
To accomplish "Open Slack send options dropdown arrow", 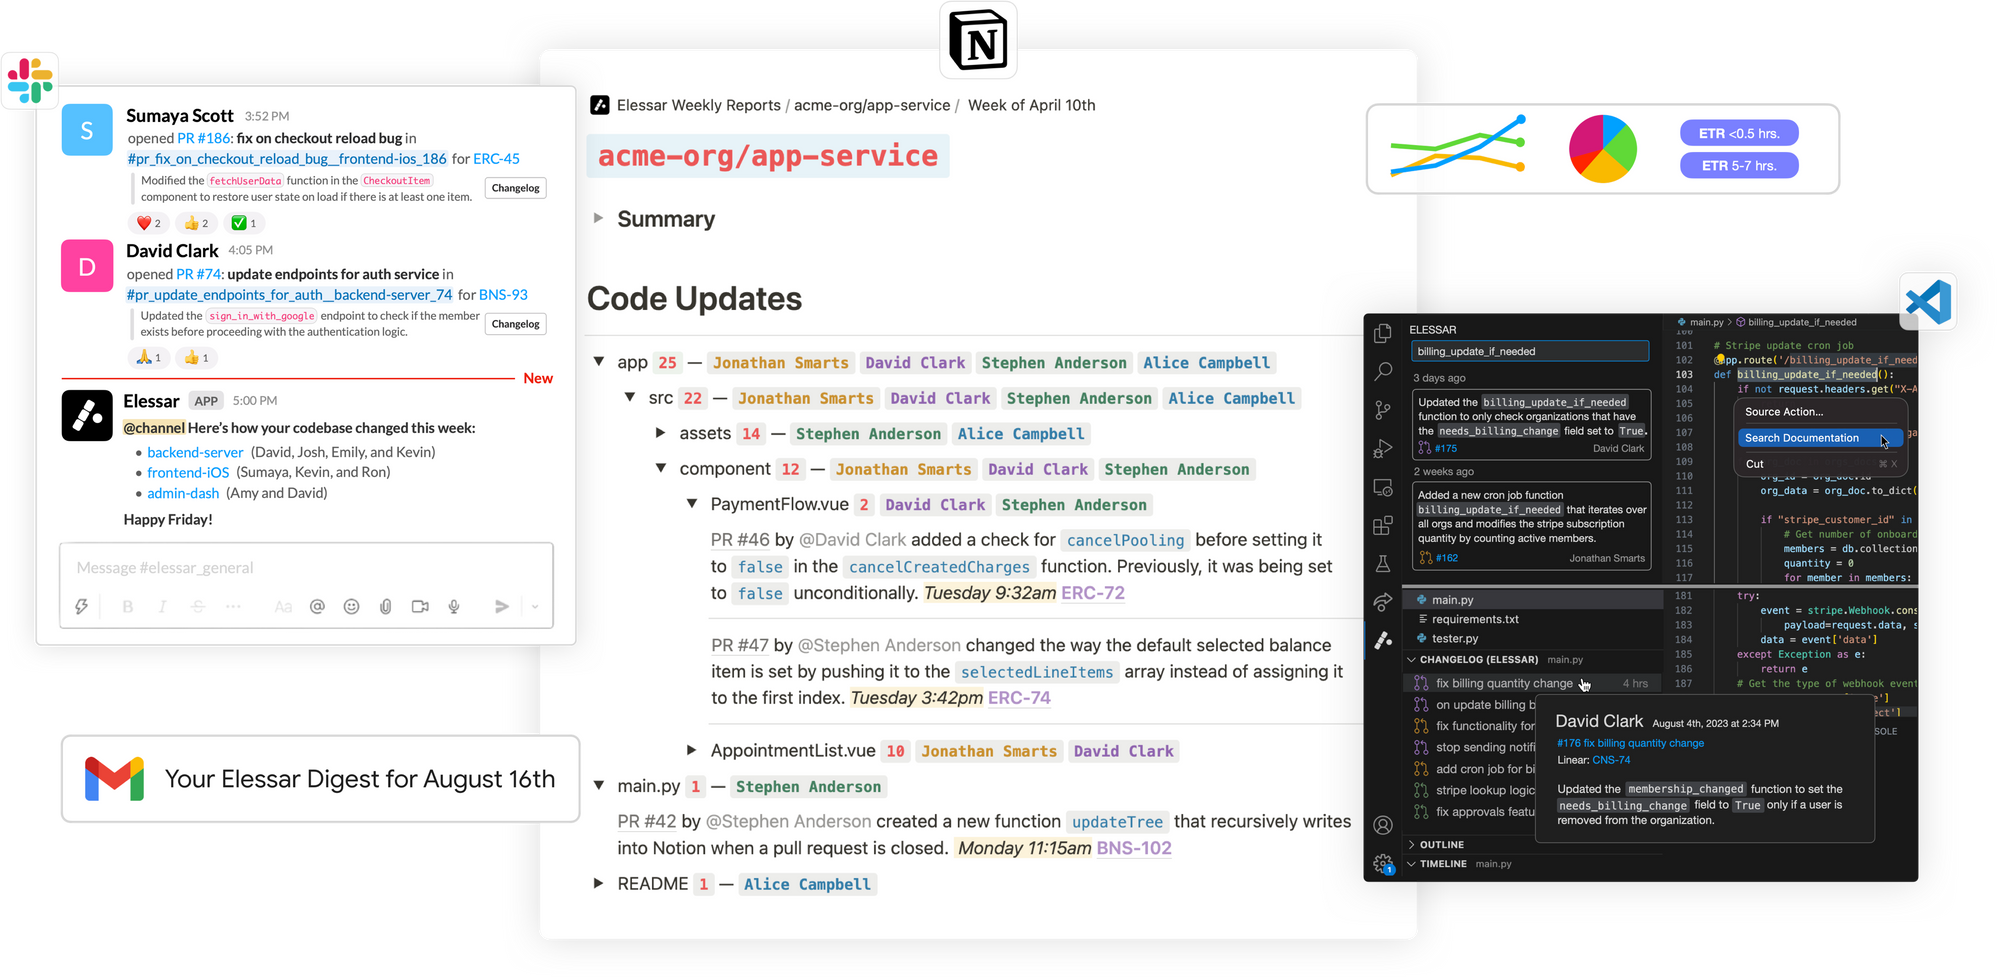I will [x=535, y=606].
